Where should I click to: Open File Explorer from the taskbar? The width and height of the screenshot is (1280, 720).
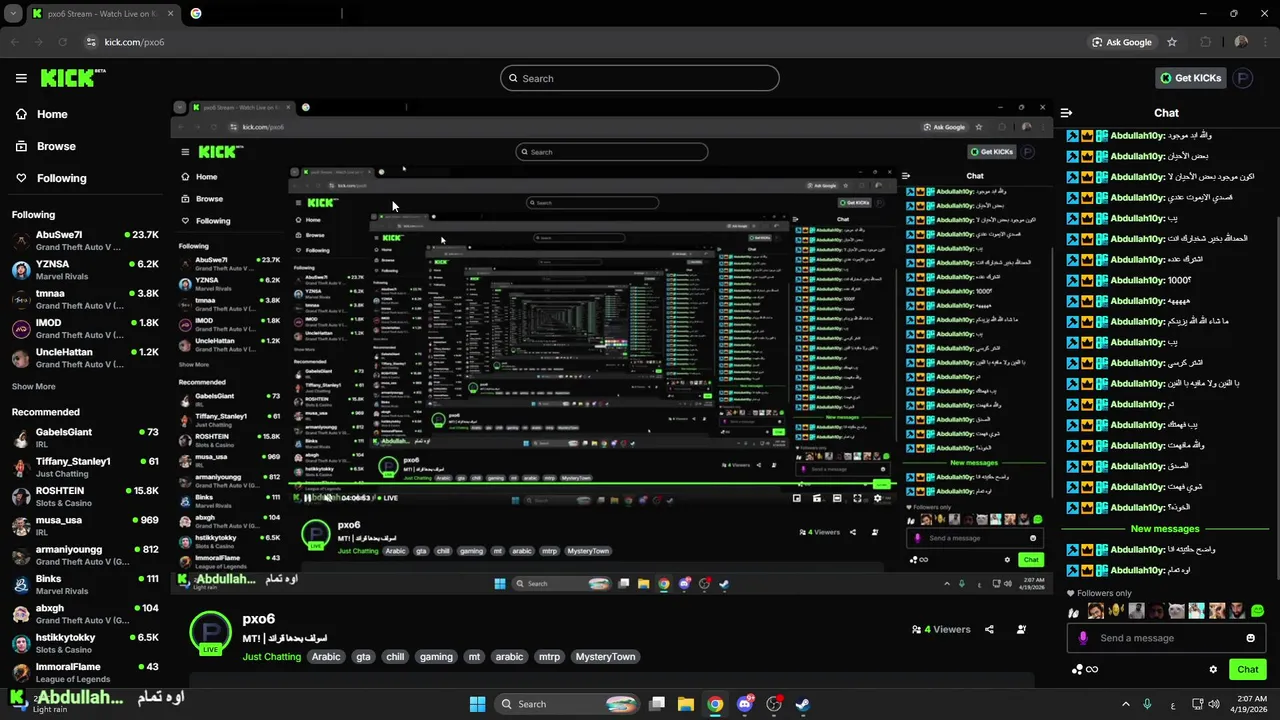[686, 704]
